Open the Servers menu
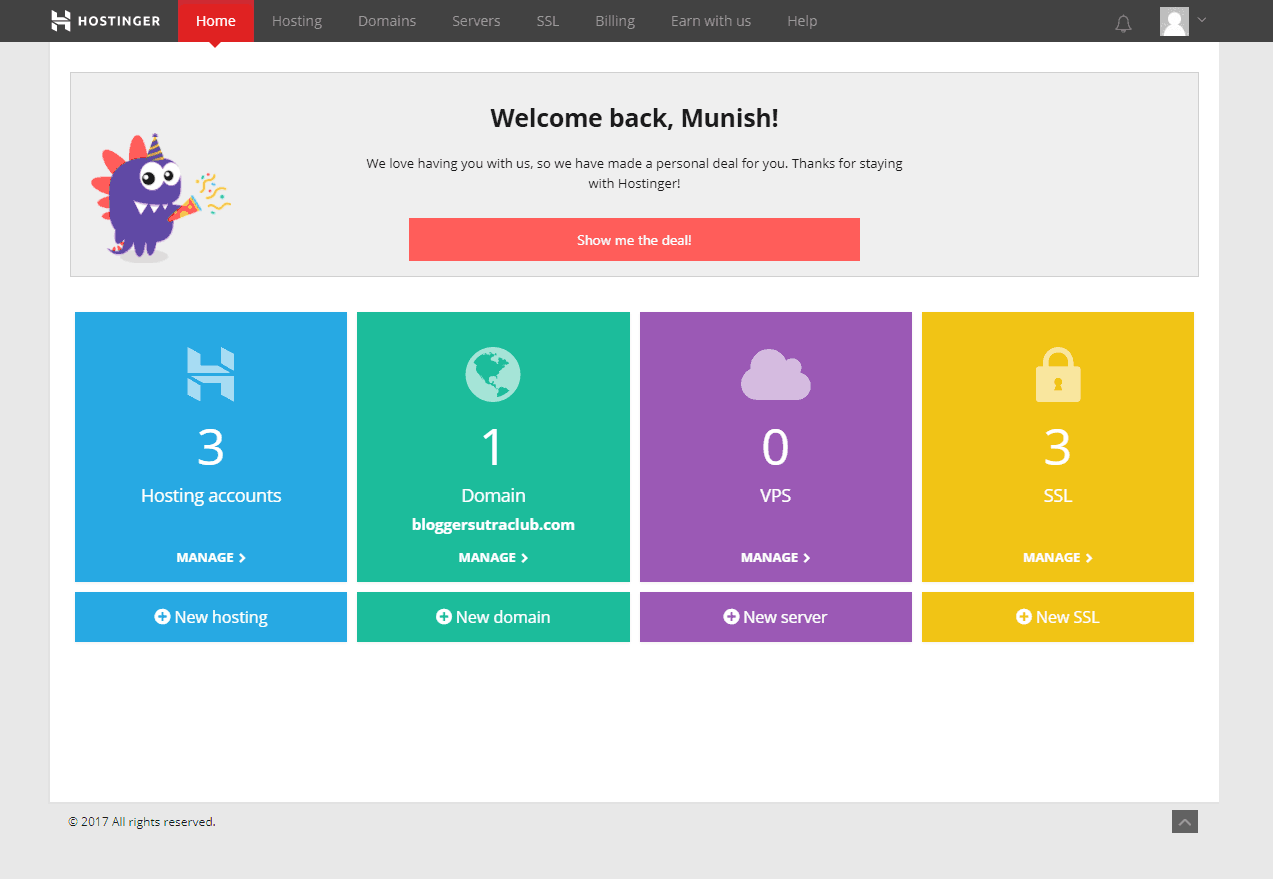 coord(476,21)
